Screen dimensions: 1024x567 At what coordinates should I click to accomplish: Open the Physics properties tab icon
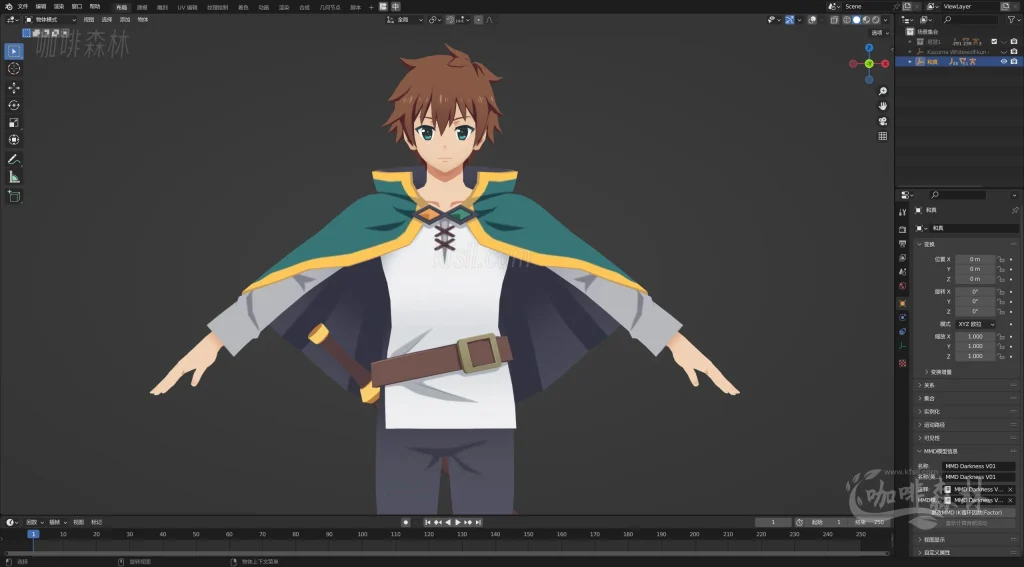(903, 317)
